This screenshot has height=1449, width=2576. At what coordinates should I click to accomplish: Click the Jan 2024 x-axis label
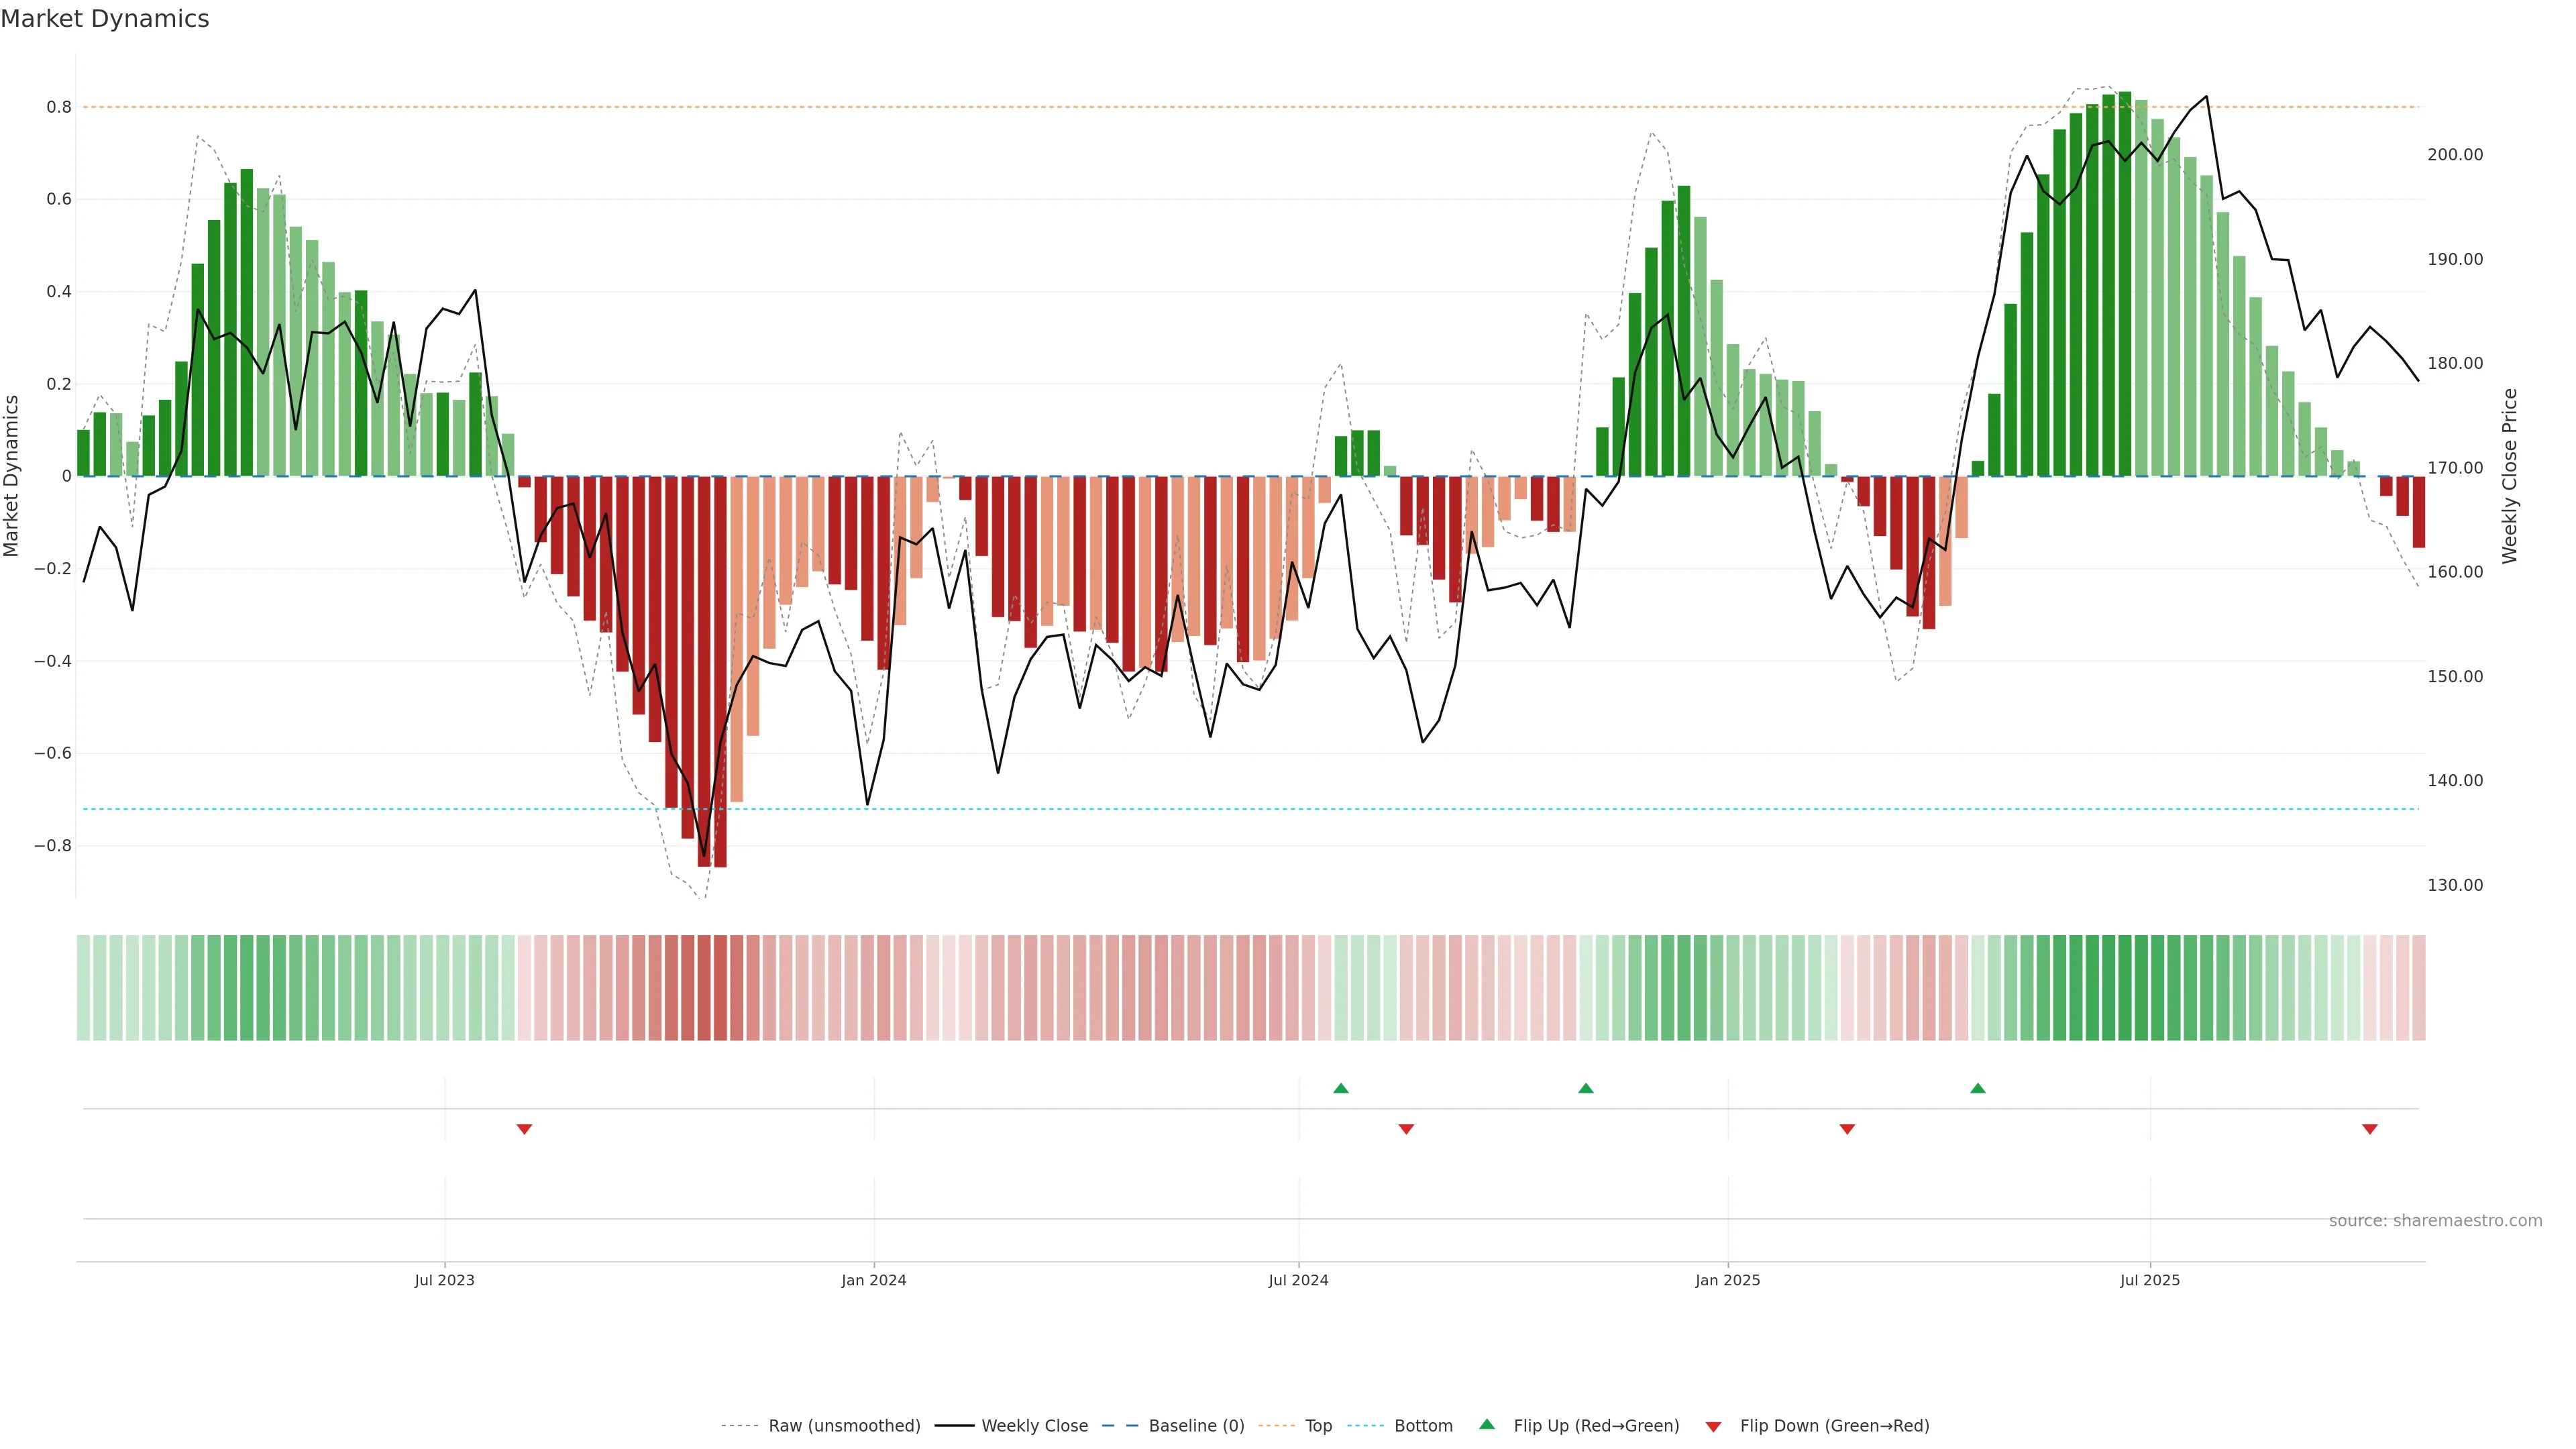[x=874, y=1280]
